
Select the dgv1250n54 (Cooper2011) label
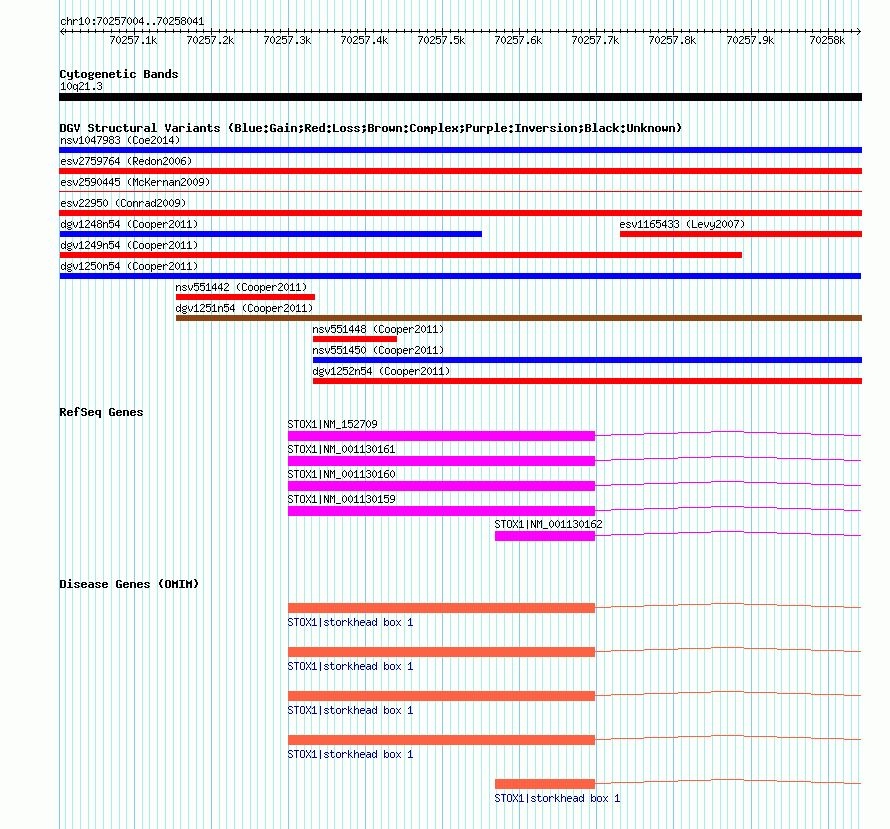[129, 266]
